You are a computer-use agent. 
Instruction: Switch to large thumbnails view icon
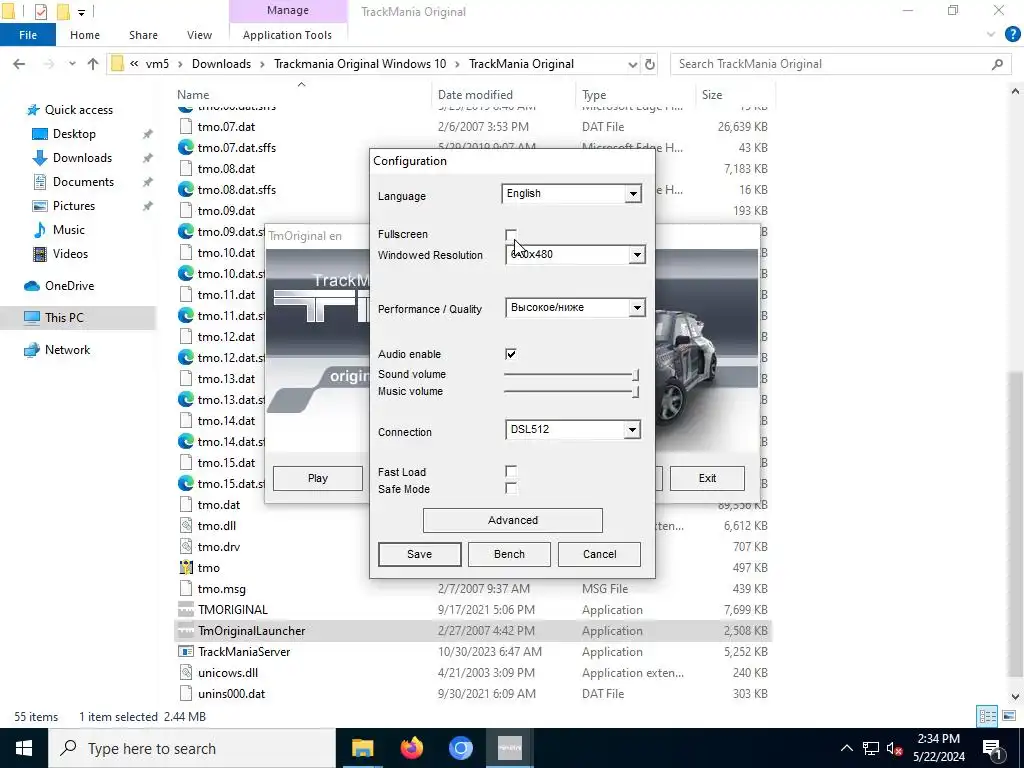1009,716
